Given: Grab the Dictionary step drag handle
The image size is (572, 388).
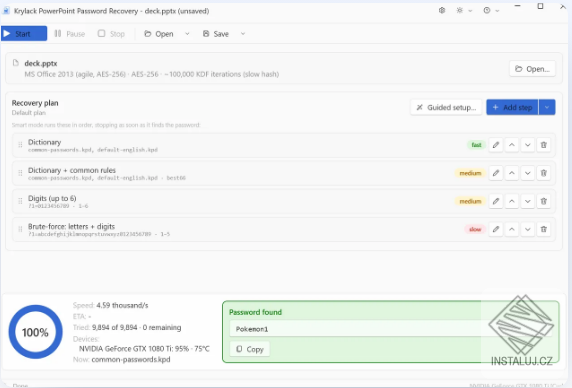Looking at the screenshot, I should [20, 145].
